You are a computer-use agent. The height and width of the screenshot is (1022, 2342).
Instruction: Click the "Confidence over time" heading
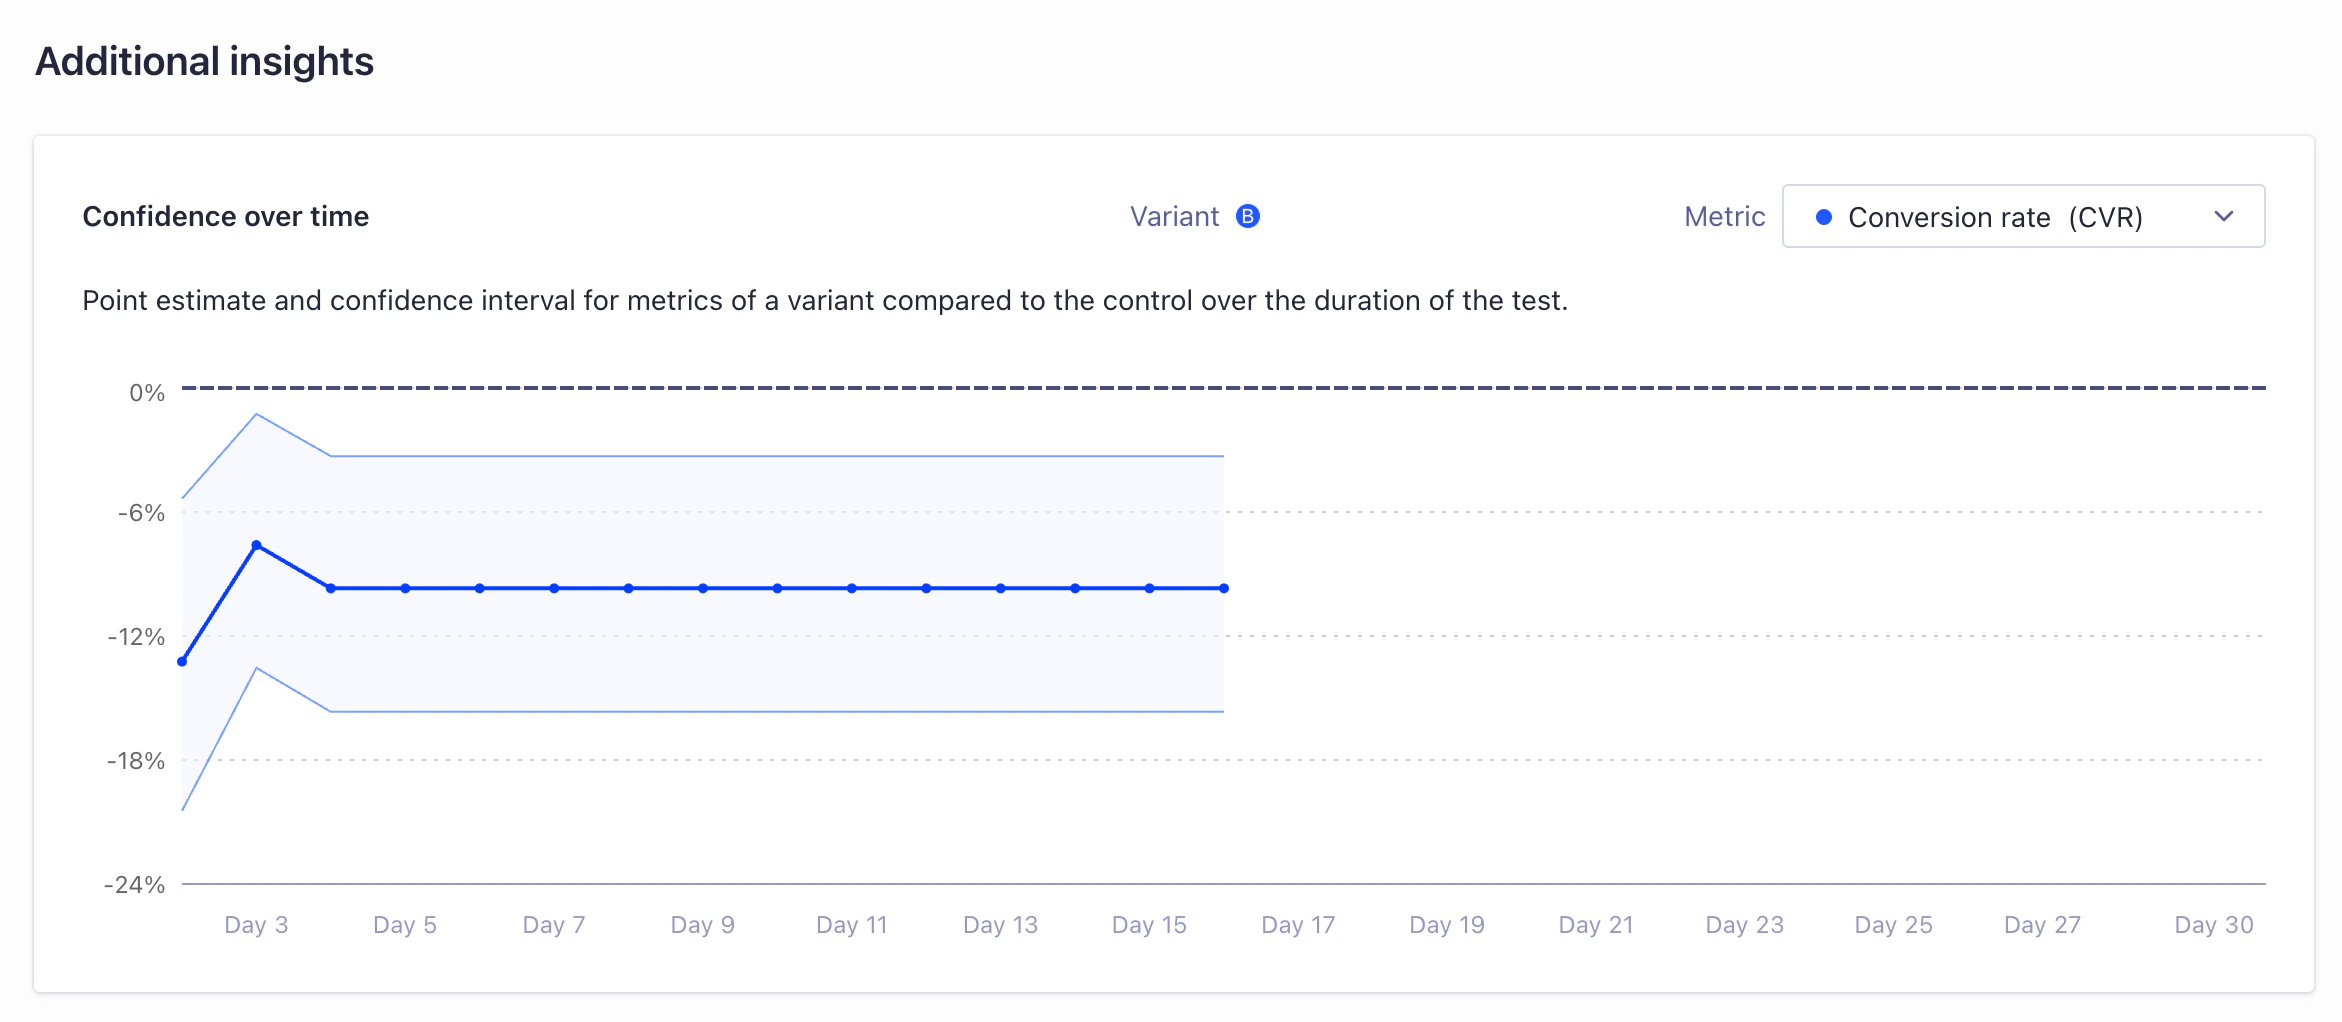226,216
